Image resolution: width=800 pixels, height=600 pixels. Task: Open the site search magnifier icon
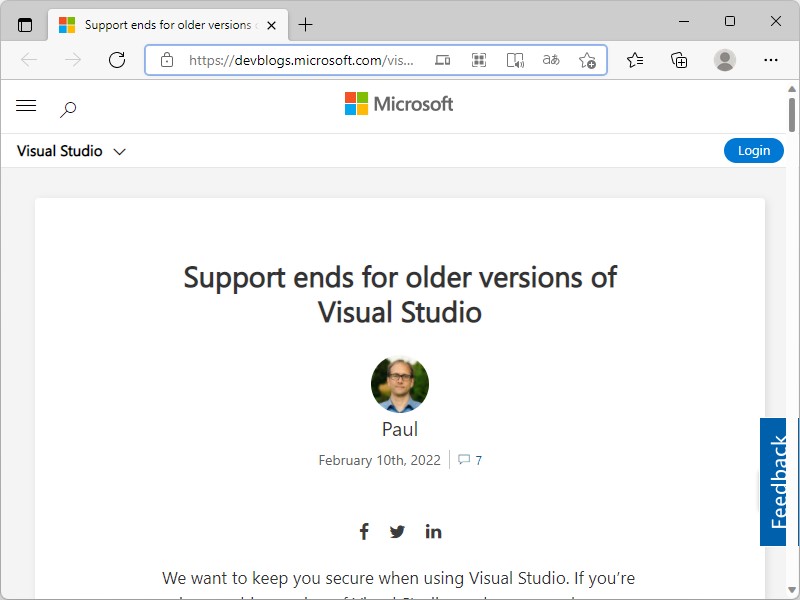click(66, 106)
